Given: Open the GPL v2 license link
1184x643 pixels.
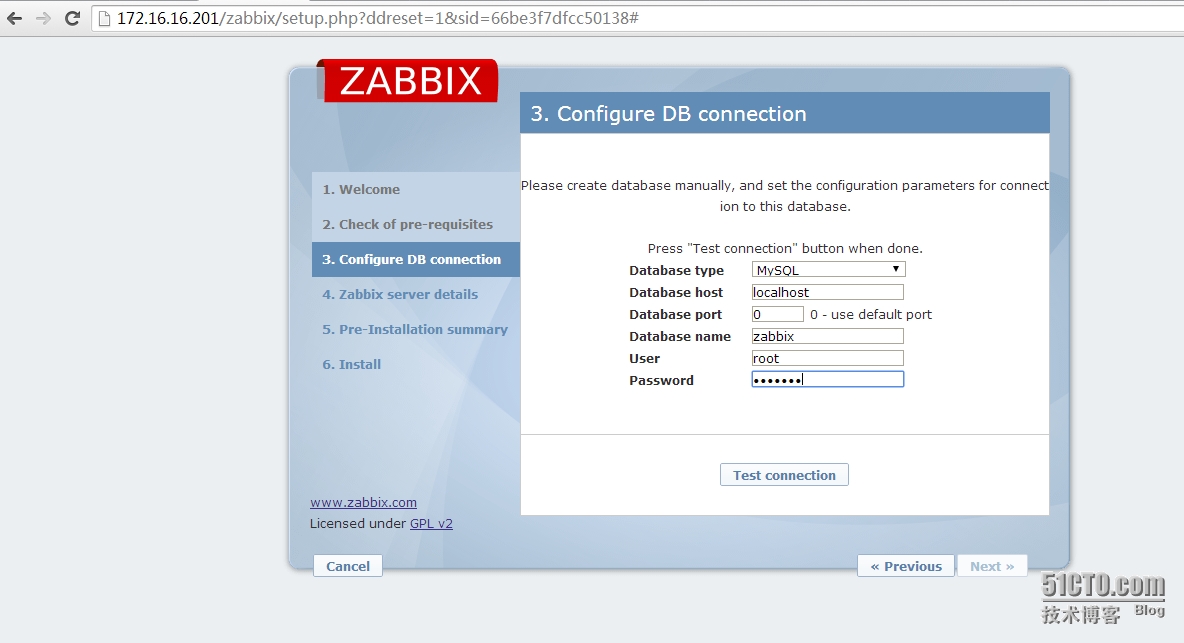Looking at the screenshot, I should tap(431, 524).
